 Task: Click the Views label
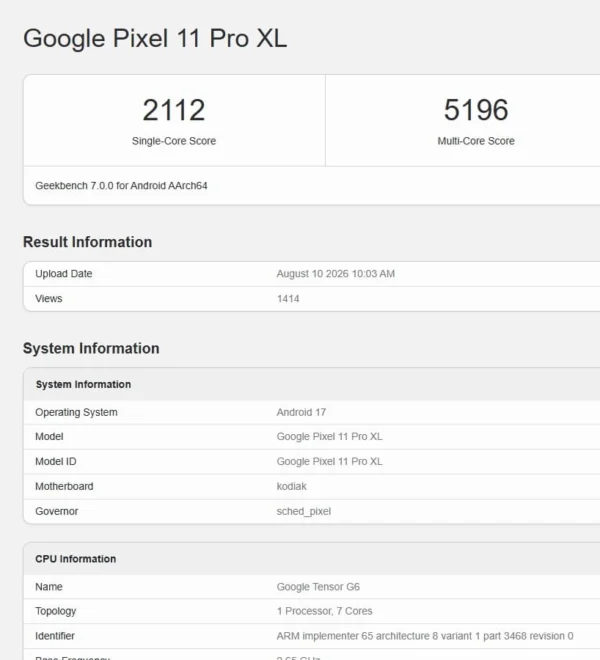(x=49, y=298)
